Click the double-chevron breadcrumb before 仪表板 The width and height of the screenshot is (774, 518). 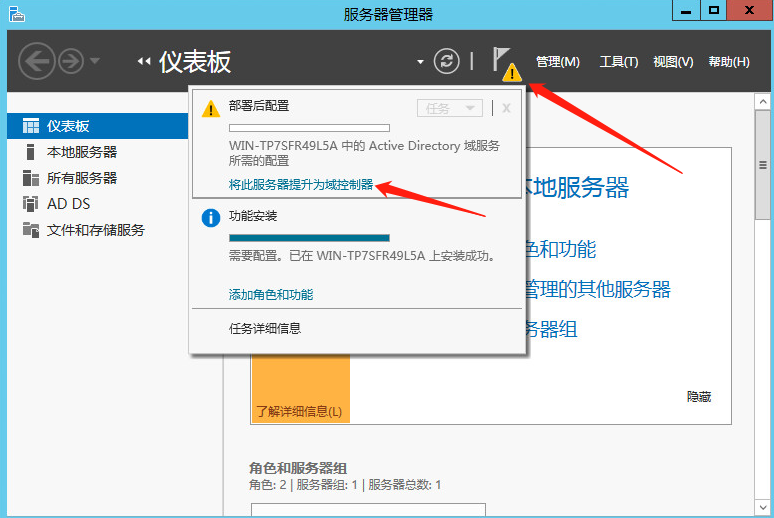click(144, 61)
